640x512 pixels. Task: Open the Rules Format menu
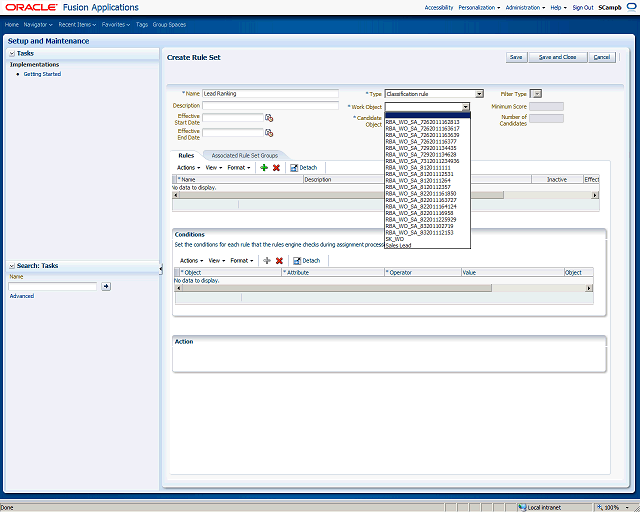[239, 168]
